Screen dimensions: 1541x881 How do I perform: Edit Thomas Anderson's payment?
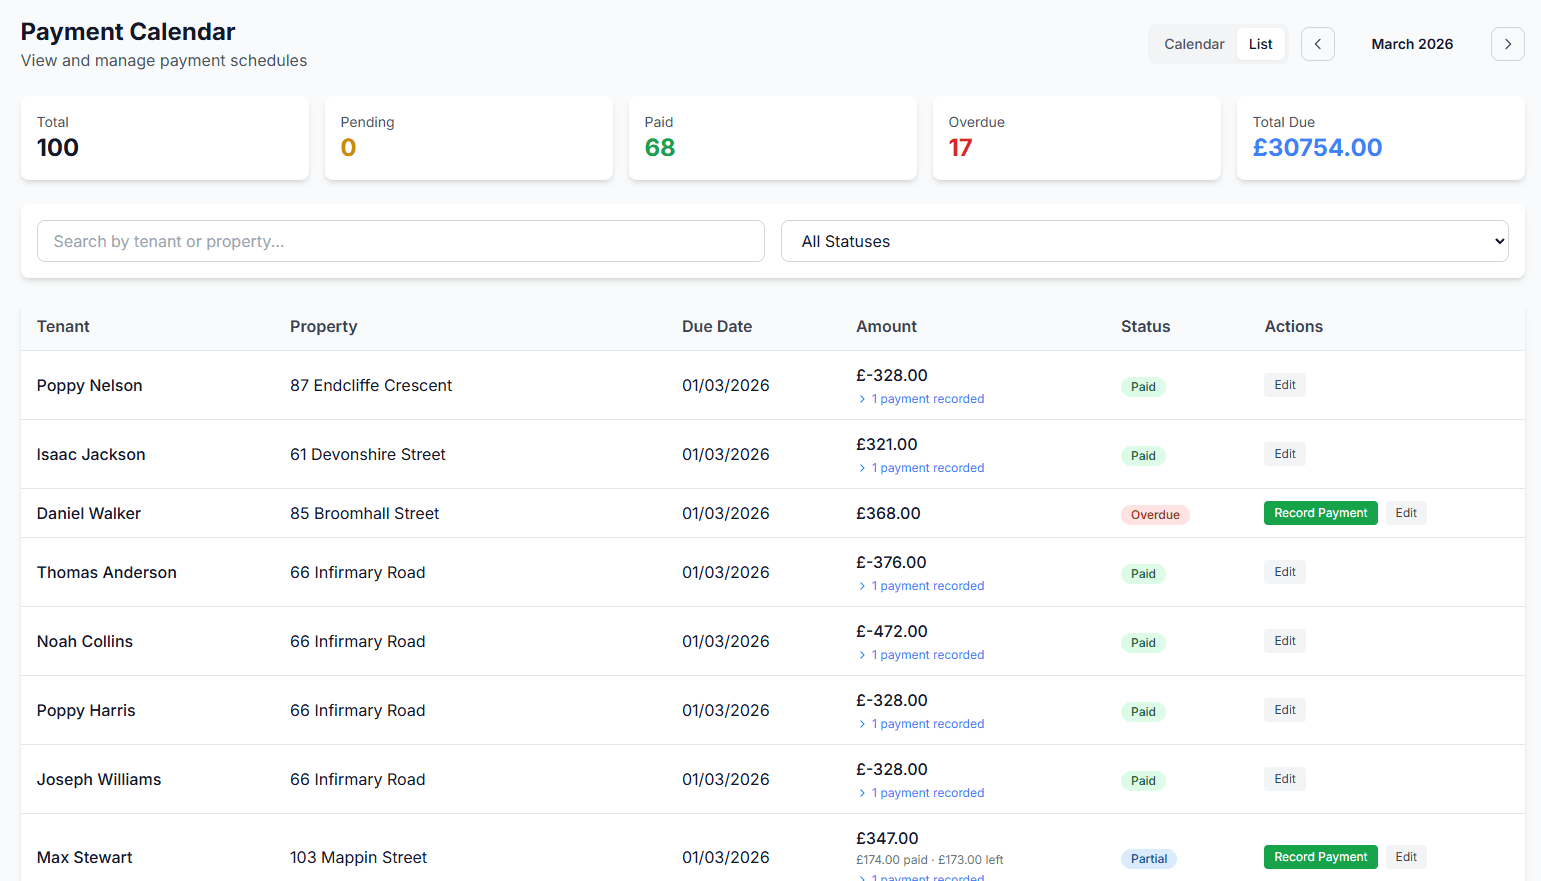(1285, 572)
